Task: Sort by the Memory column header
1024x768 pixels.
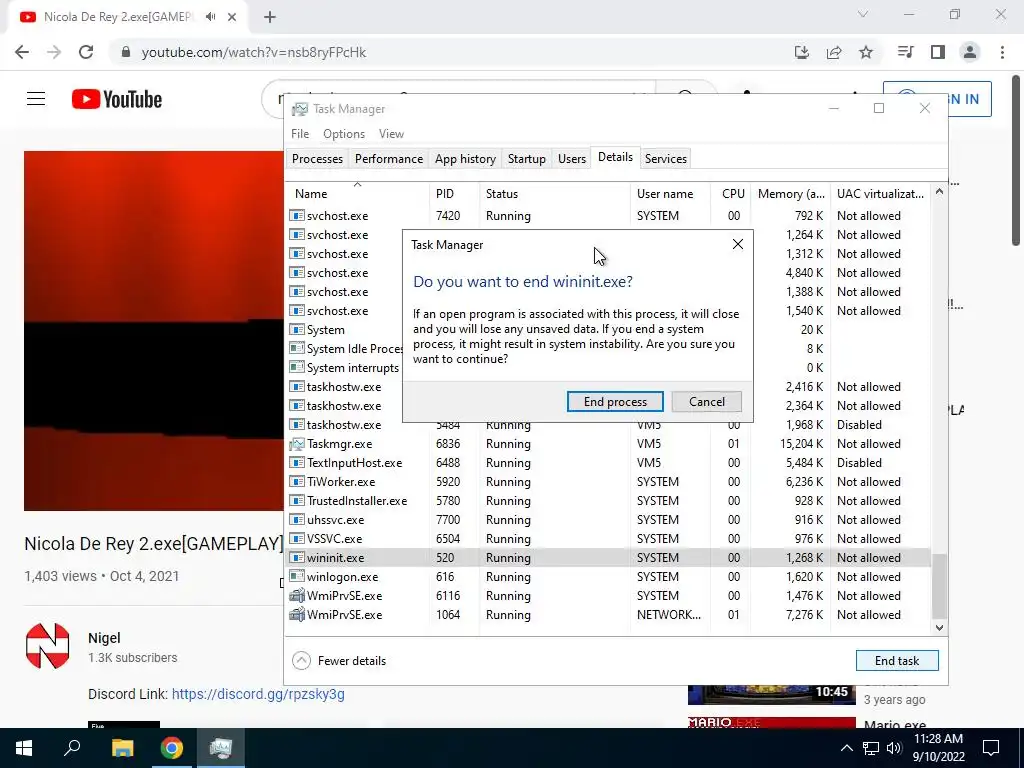Action: point(790,193)
